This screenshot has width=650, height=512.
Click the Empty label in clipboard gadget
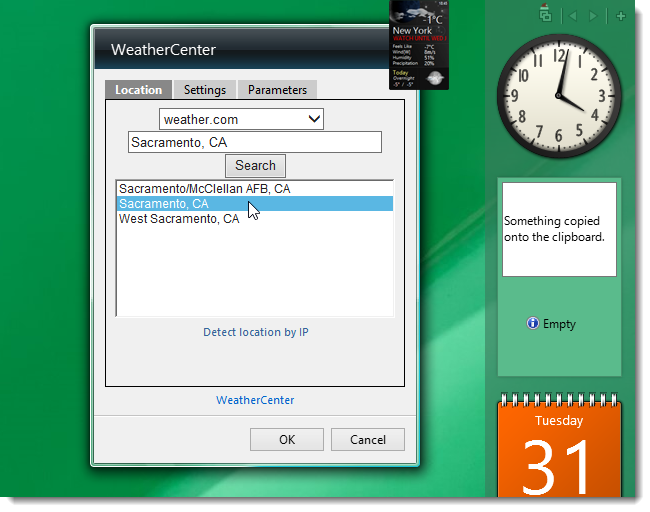[559, 323]
